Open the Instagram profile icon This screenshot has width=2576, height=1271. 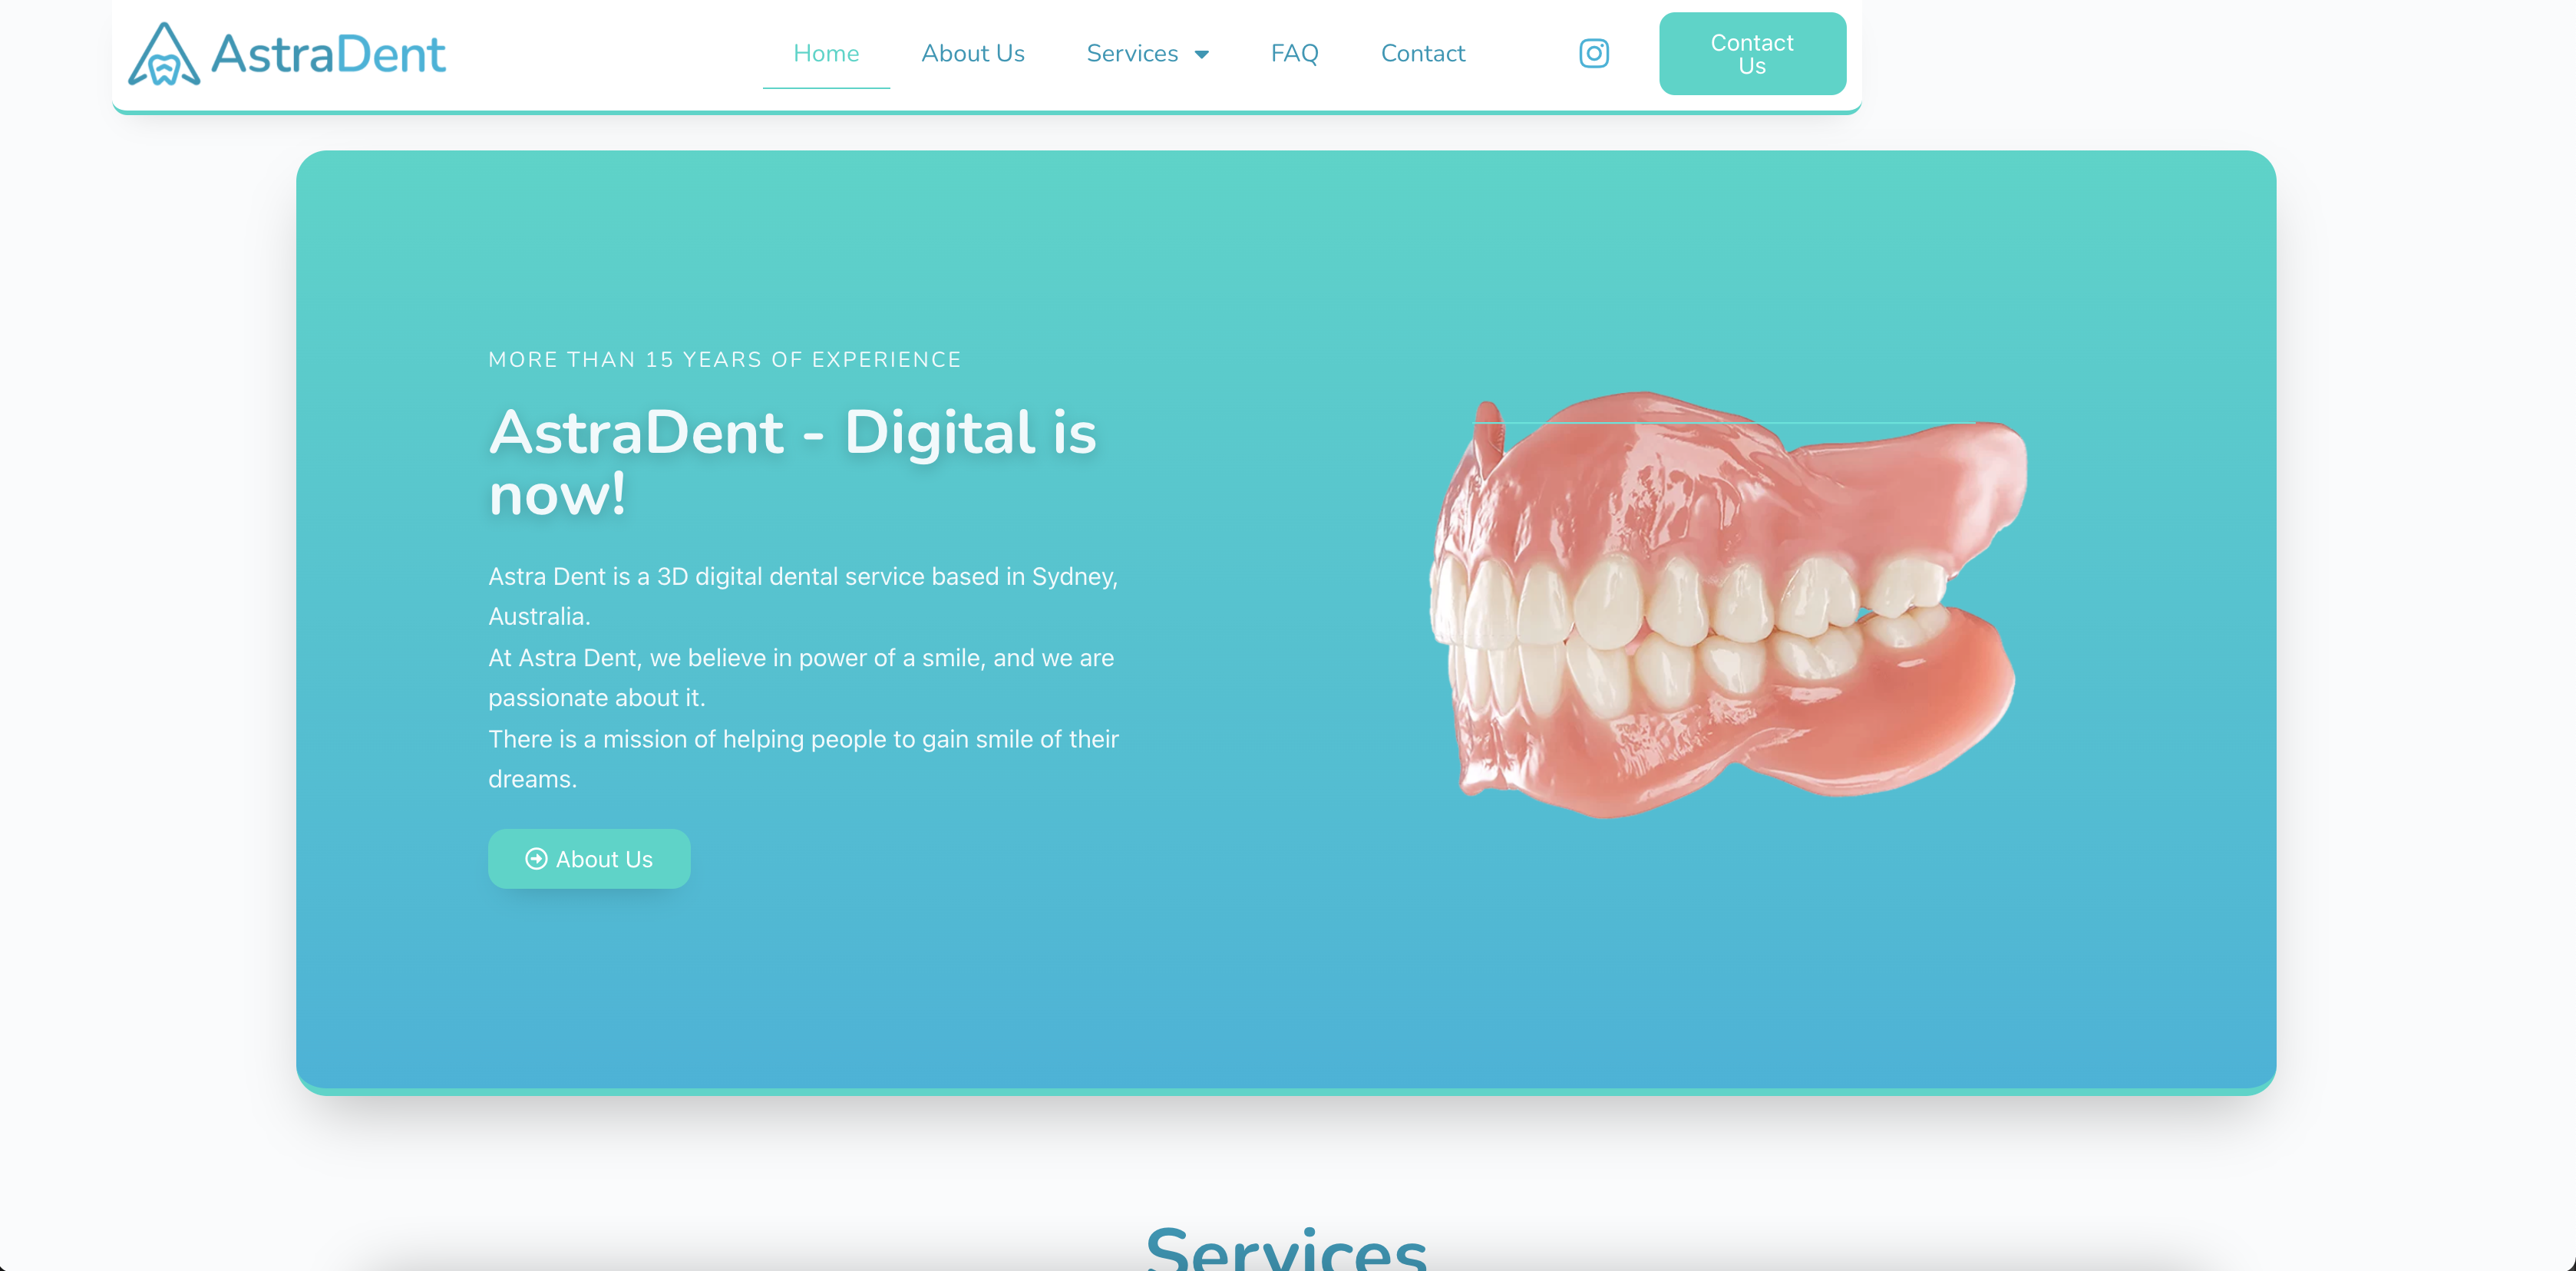(x=1593, y=53)
